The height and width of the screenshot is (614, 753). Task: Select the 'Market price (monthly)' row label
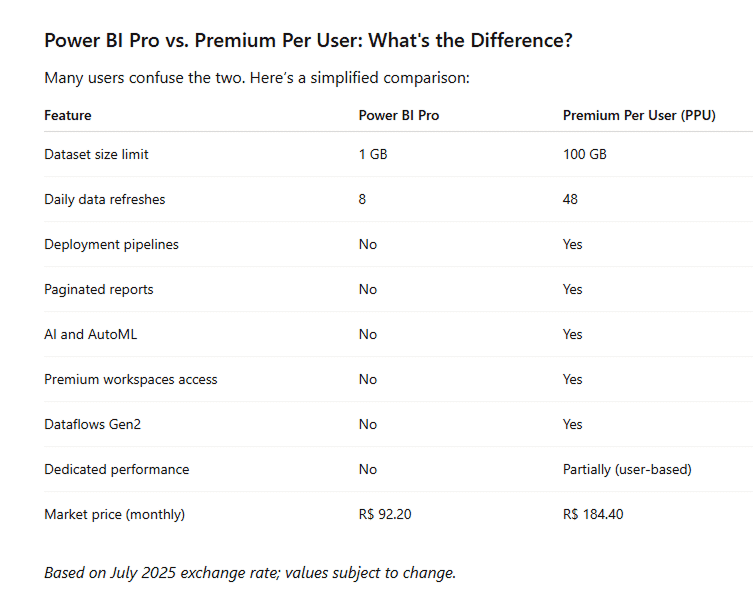click(115, 514)
